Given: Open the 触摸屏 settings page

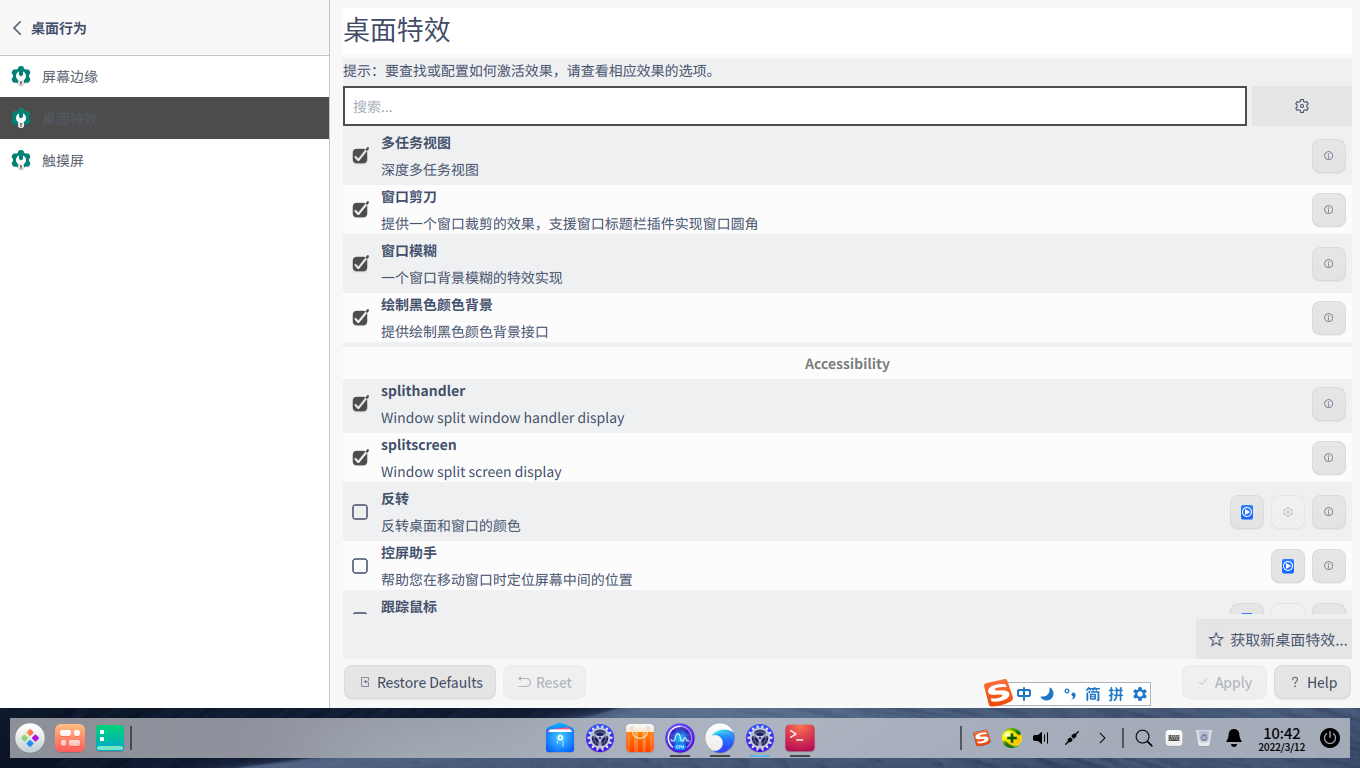Looking at the screenshot, I should point(60,160).
